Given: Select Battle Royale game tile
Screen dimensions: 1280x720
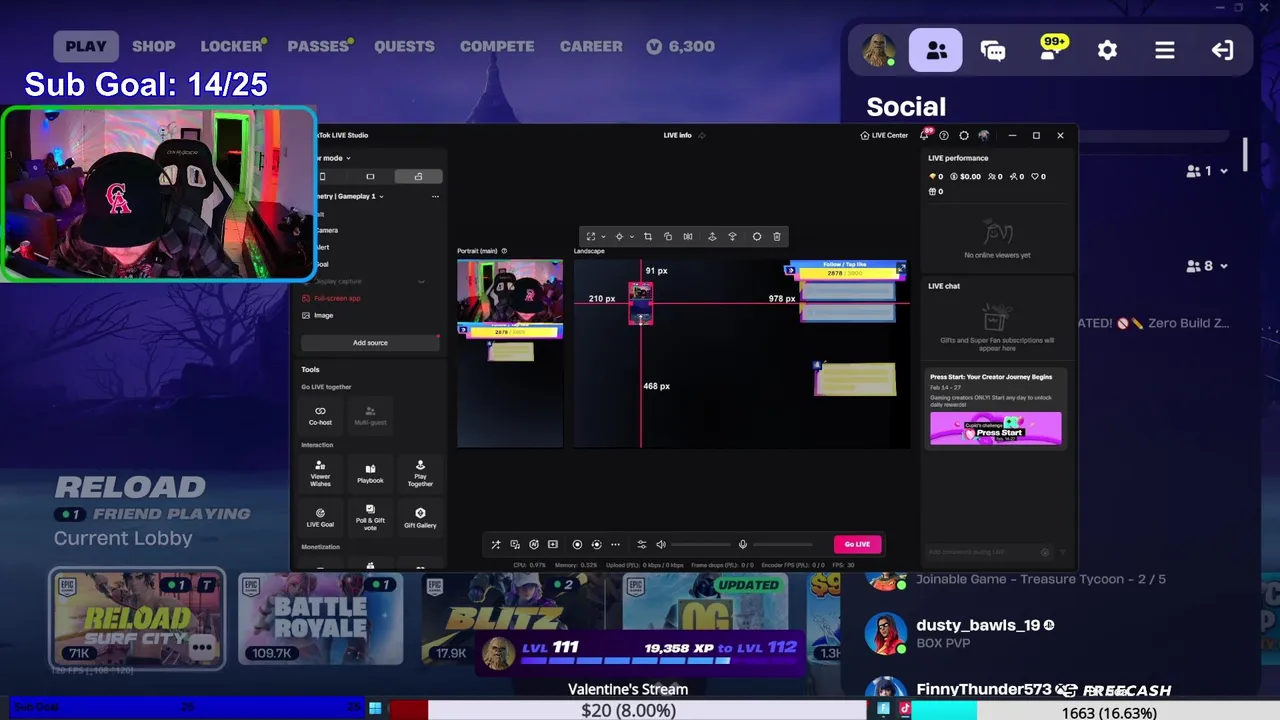Looking at the screenshot, I should [x=320, y=620].
